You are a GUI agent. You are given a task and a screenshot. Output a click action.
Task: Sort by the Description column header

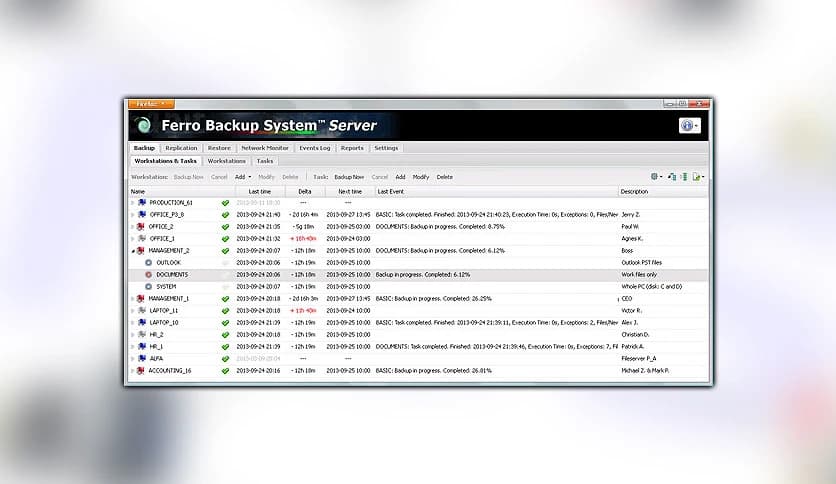click(663, 191)
